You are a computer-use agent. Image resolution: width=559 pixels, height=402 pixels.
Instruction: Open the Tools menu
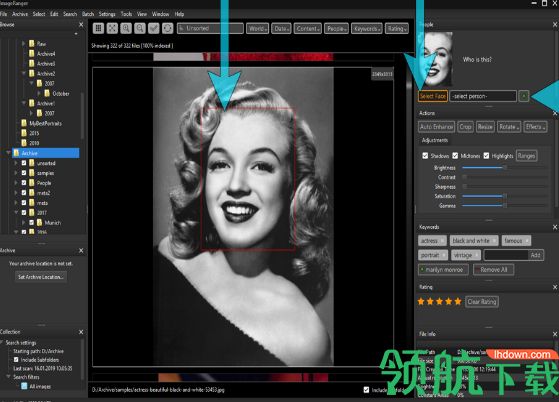(126, 14)
